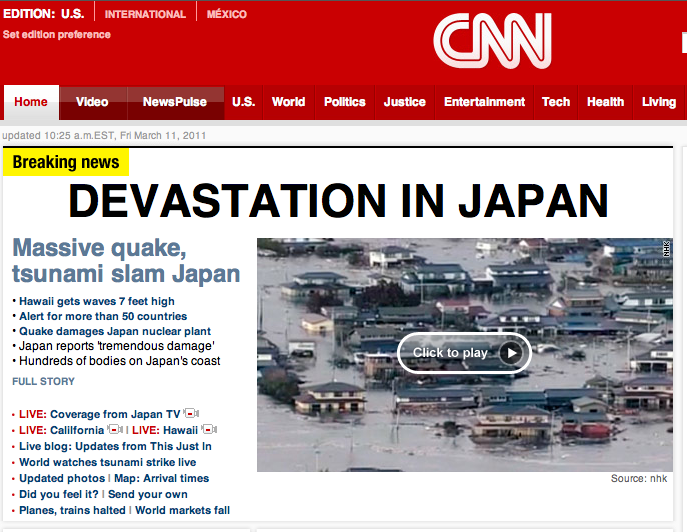687x532 pixels.
Task: Switch to the Video tab
Action: coord(92,102)
